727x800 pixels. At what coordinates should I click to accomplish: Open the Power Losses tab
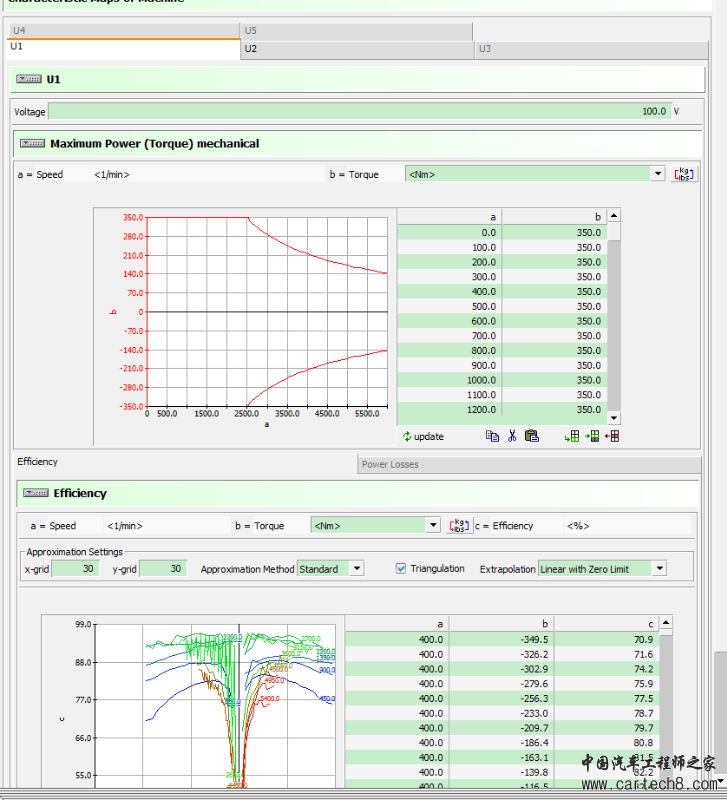529,464
